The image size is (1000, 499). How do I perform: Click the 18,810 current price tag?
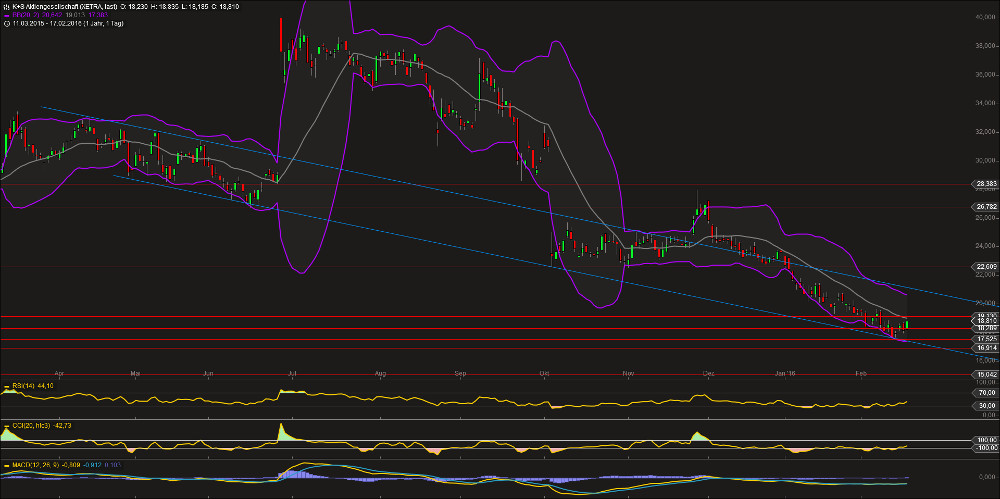point(986,321)
